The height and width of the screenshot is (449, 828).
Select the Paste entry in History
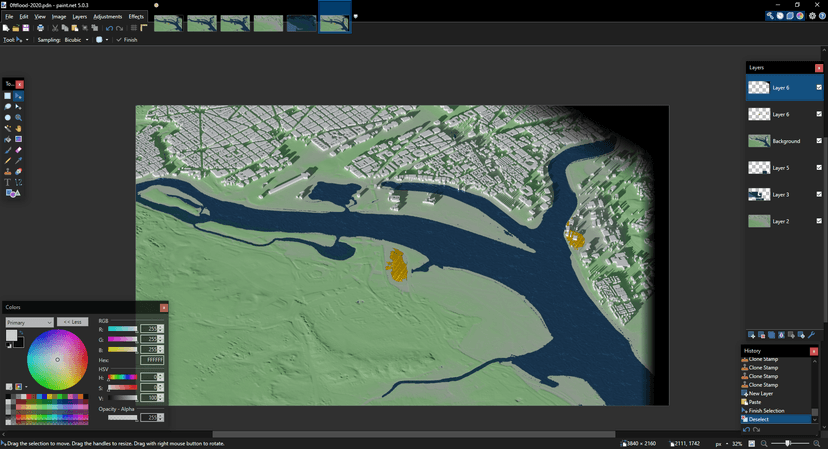(x=755, y=402)
